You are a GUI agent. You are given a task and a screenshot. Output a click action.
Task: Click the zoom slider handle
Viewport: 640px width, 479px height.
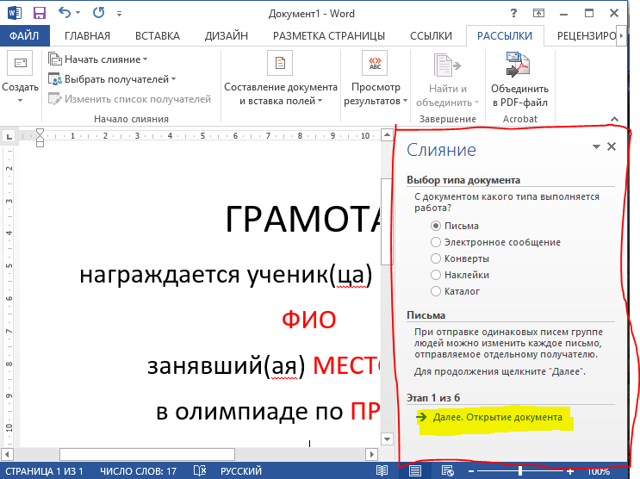pos(520,471)
